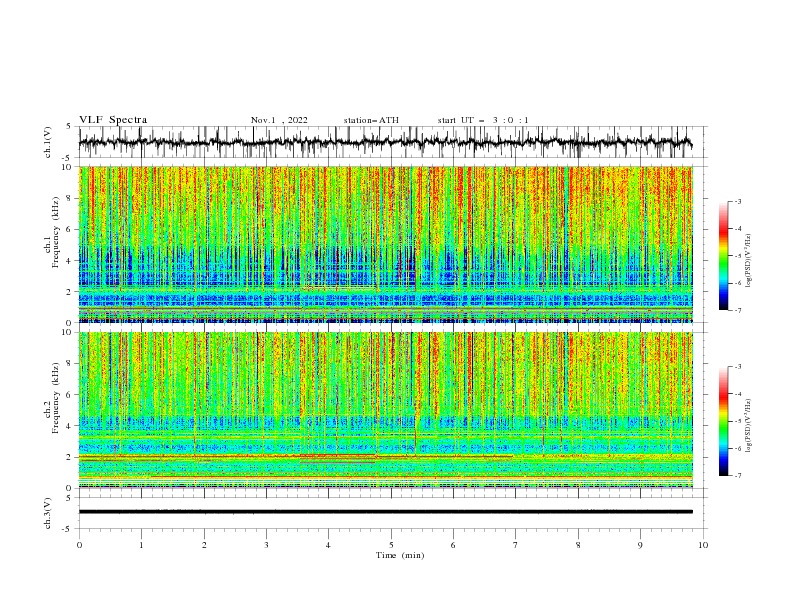Click time axis tick label "7"
Image resolution: width=792 pixels, height=612 pixels.
click(516, 545)
